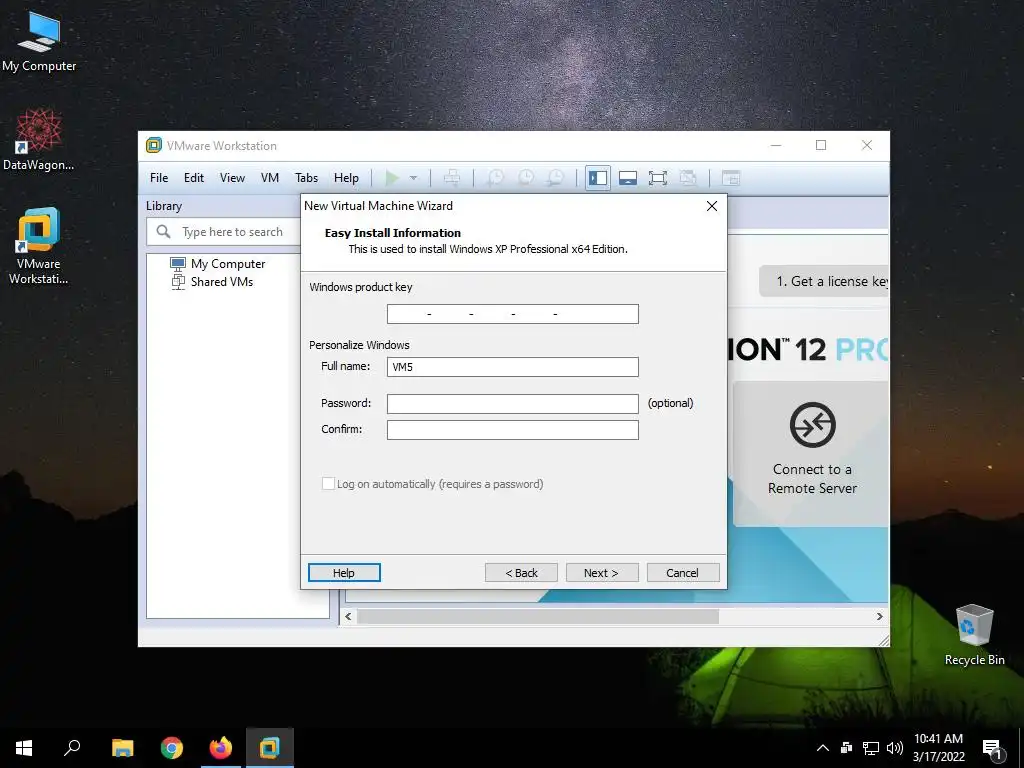Viewport: 1024px width, 768px height.
Task: Click the < Back button
Action: click(x=521, y=573)
